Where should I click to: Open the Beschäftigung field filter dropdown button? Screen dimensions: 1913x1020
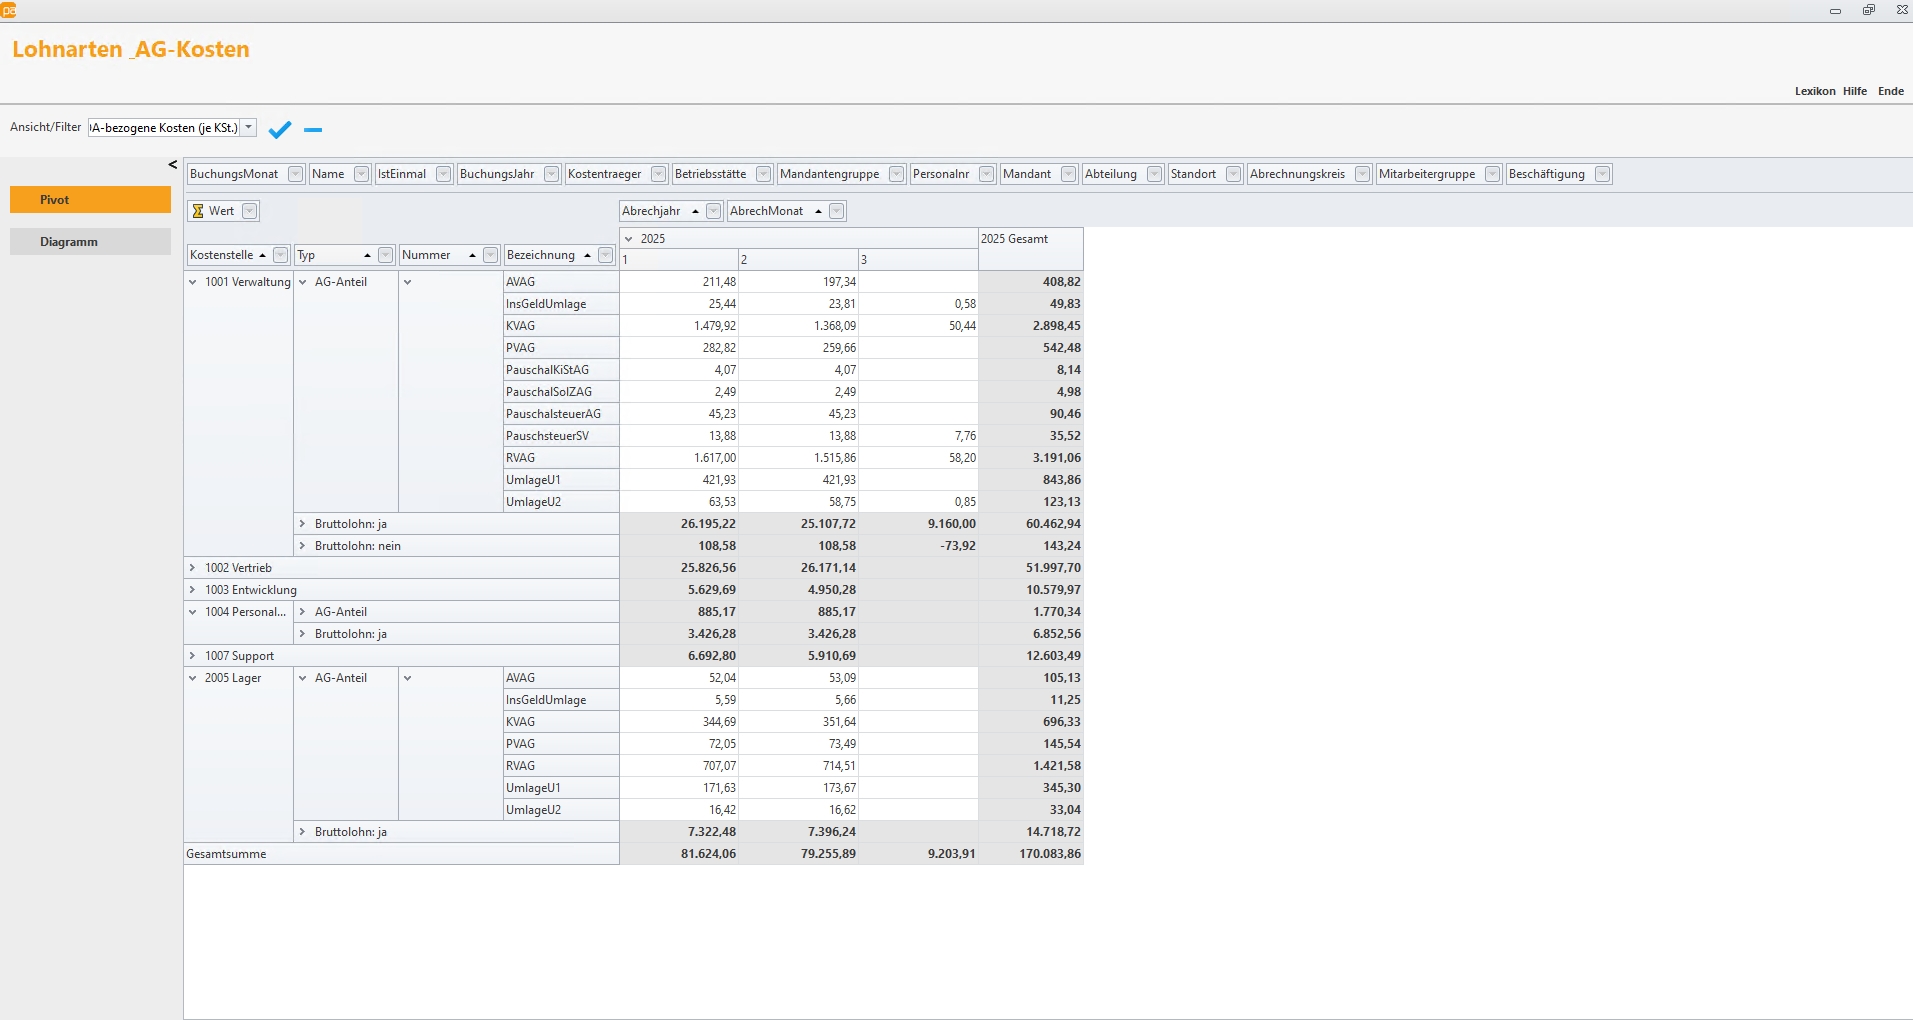coord(1602,174)
